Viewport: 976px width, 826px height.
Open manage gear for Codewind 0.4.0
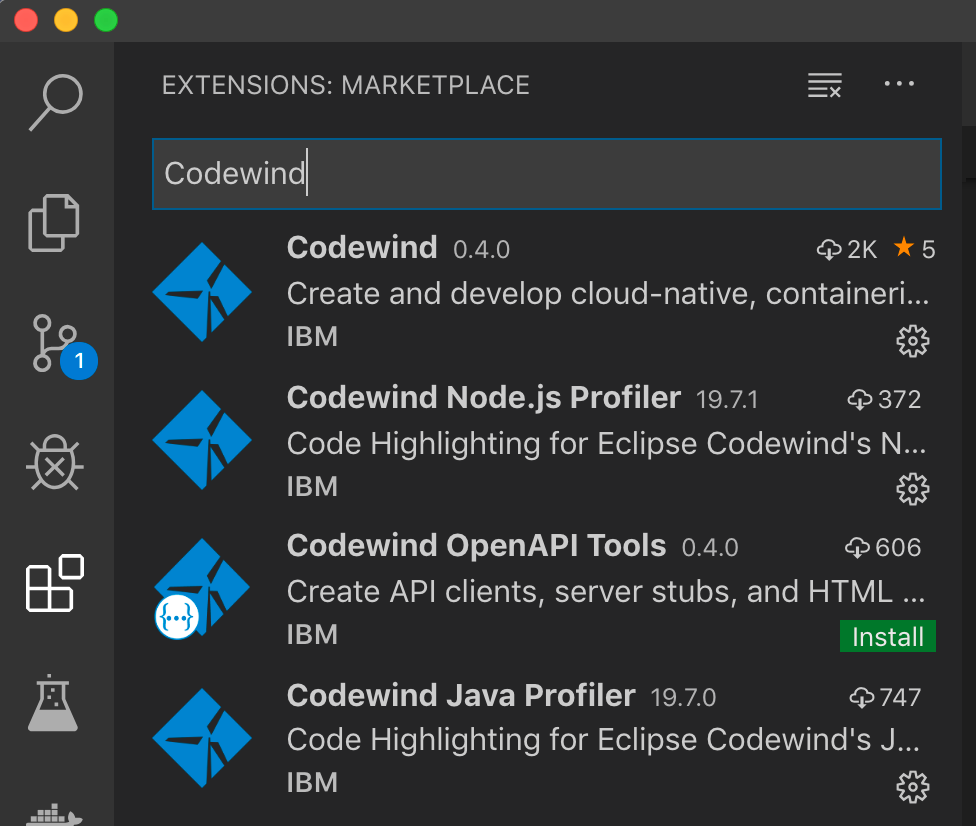(x=913, y=340)
